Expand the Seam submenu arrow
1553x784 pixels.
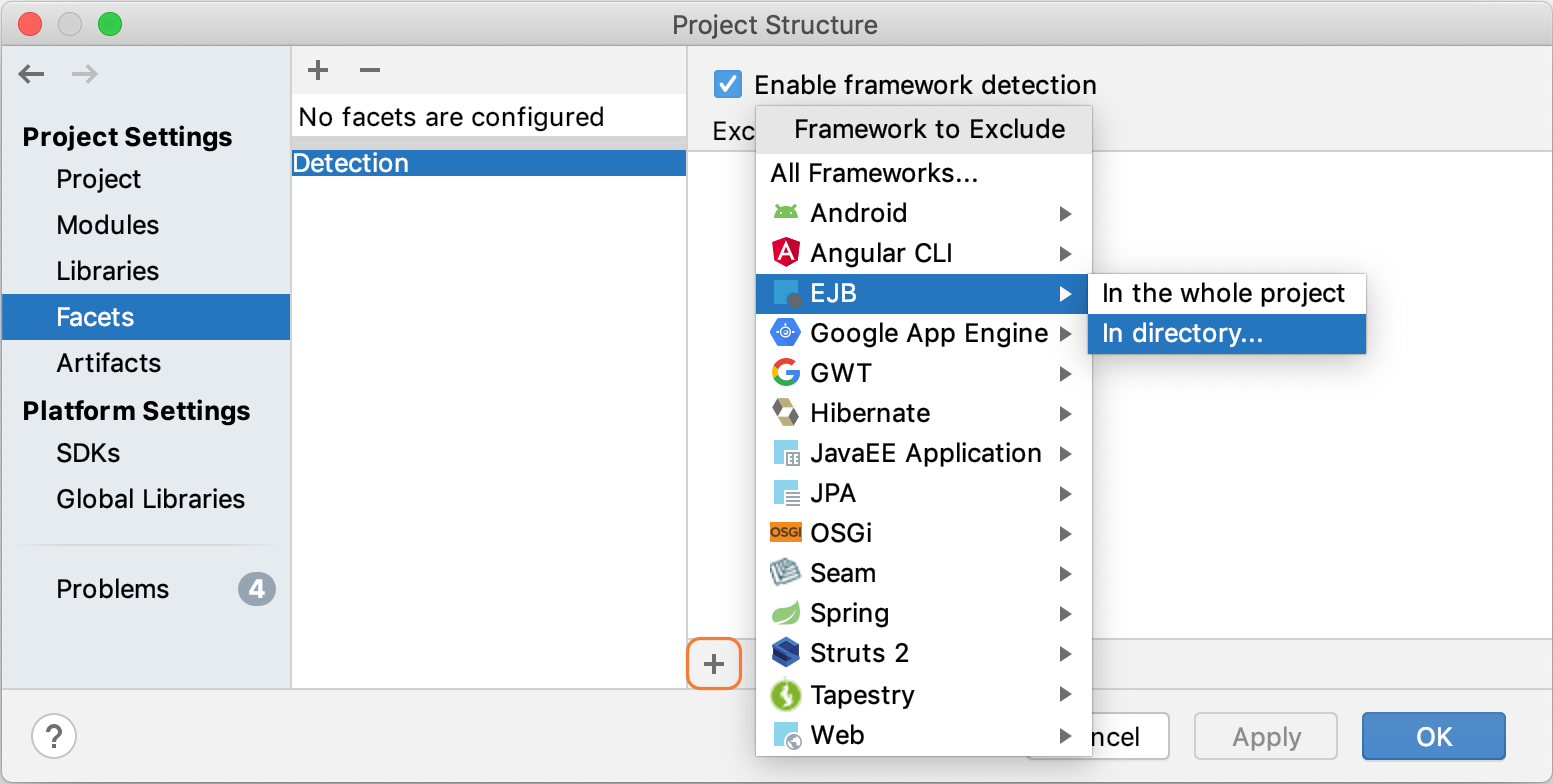point(1066,573)
